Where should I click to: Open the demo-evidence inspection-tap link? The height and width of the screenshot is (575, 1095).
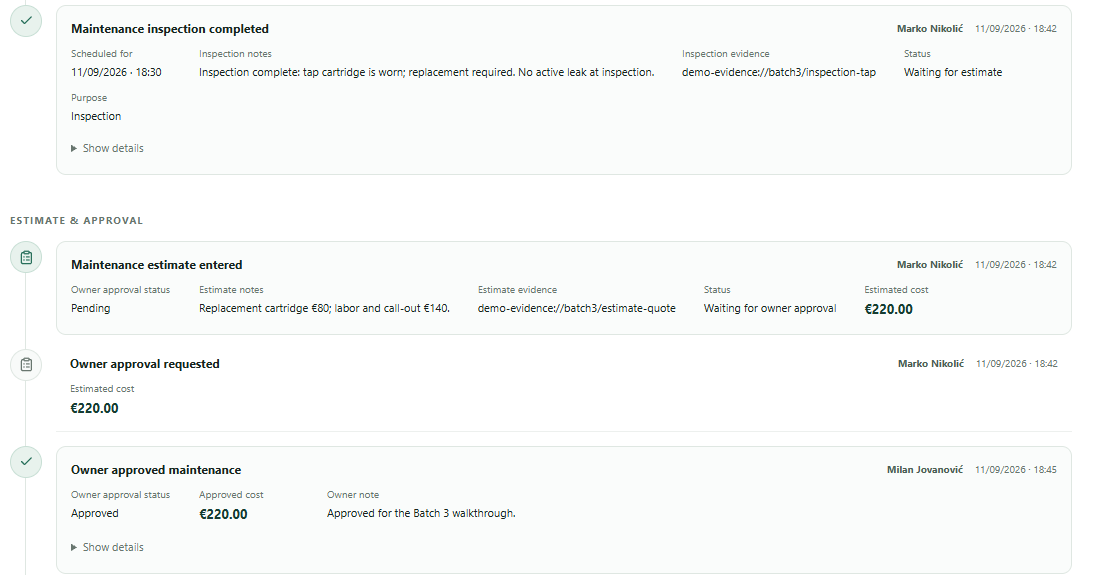[x=779, y=72]
